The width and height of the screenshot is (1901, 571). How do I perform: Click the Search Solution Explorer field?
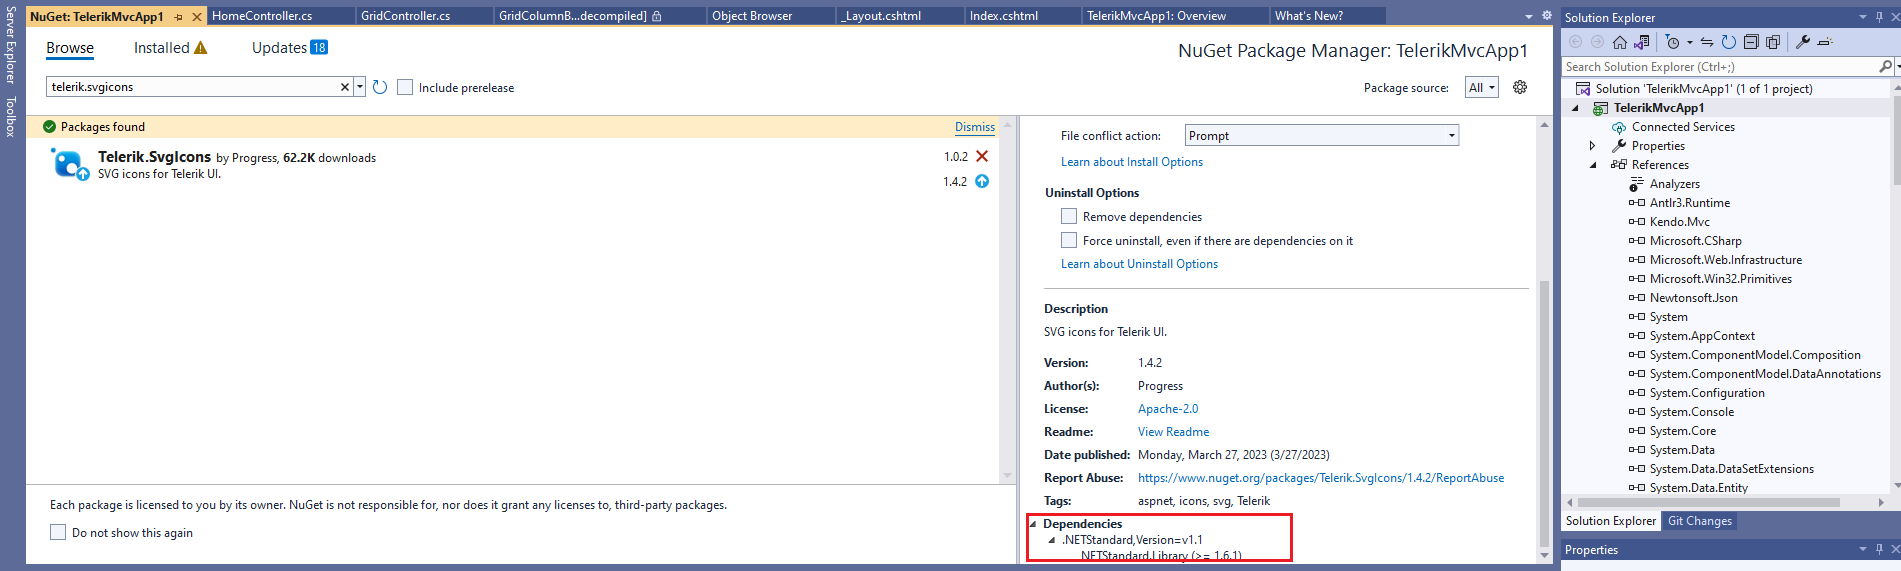point(1720,67)
